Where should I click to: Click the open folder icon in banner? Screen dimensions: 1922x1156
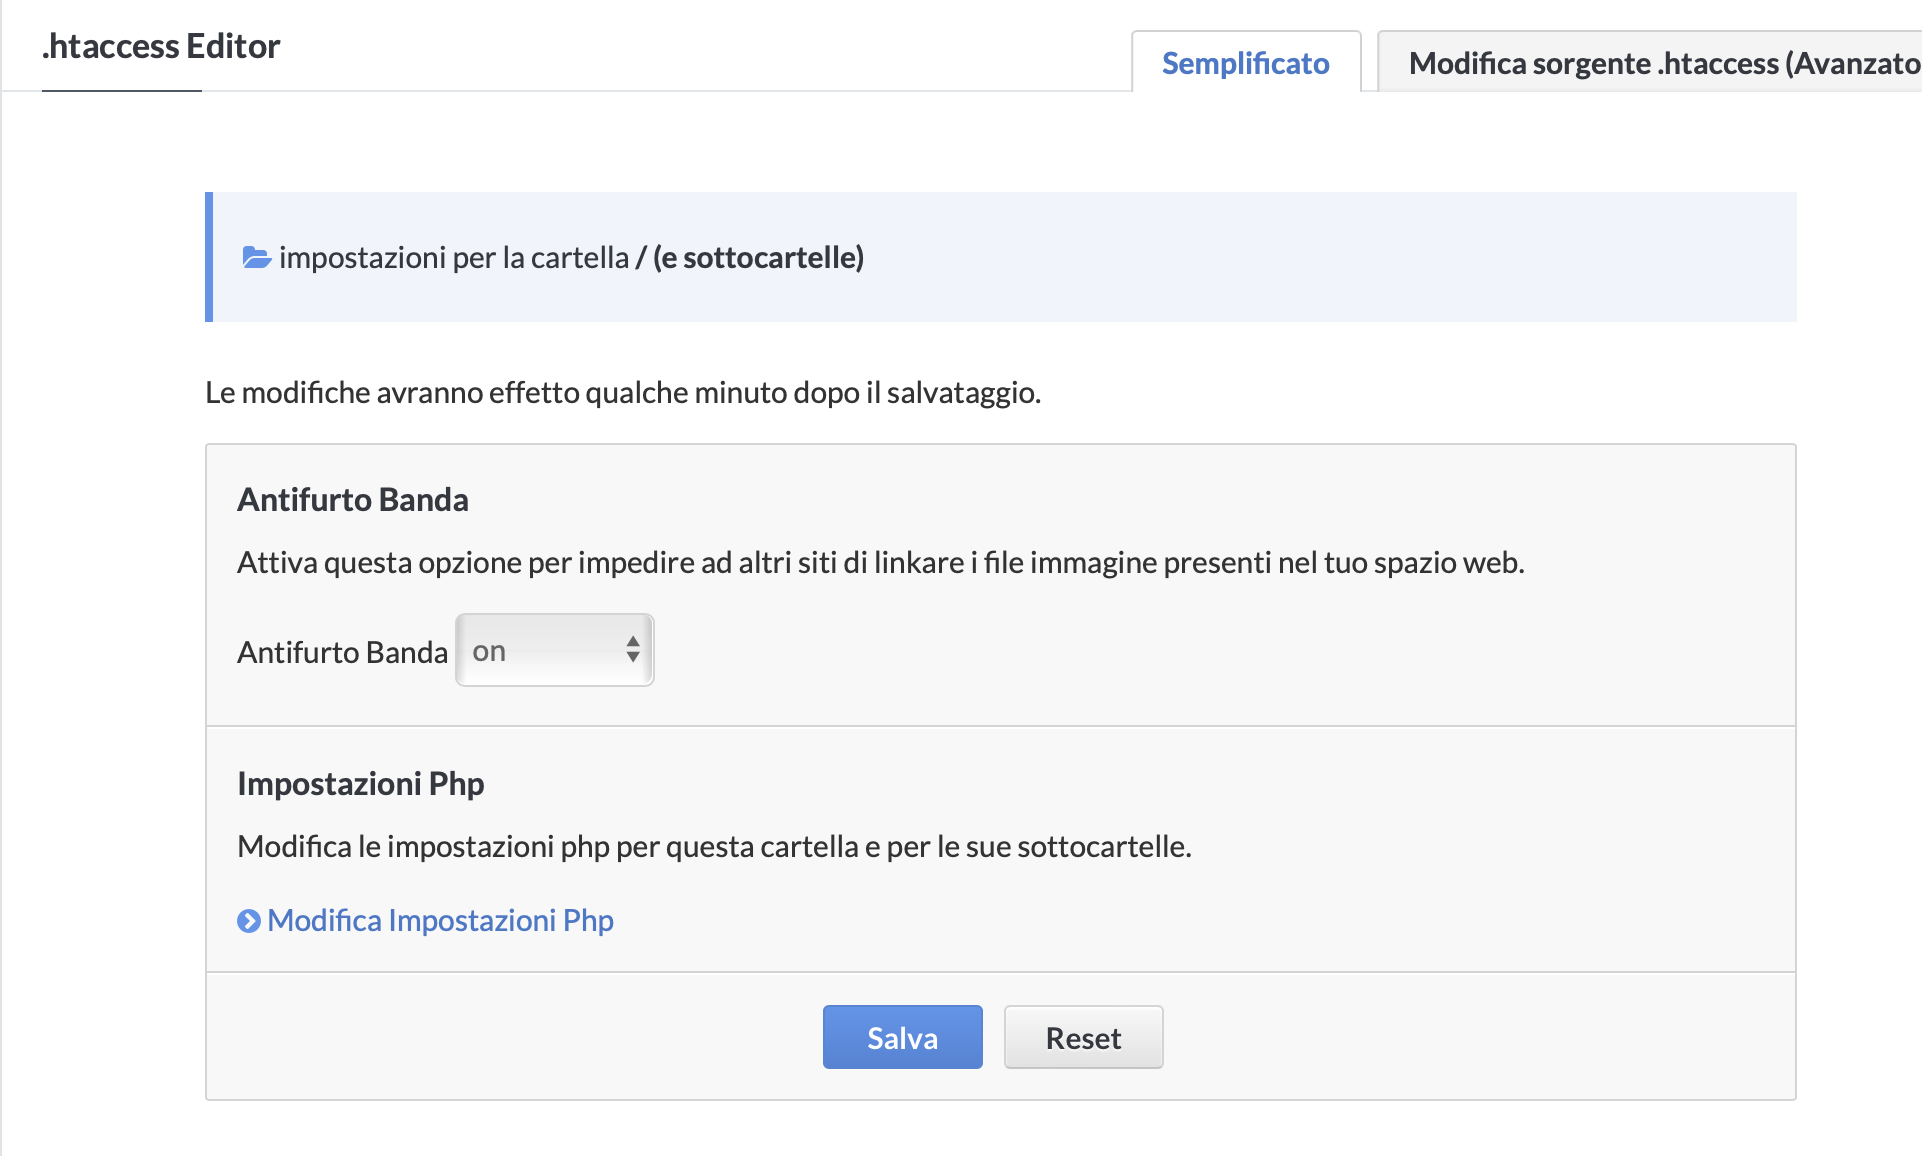point(256,258)
